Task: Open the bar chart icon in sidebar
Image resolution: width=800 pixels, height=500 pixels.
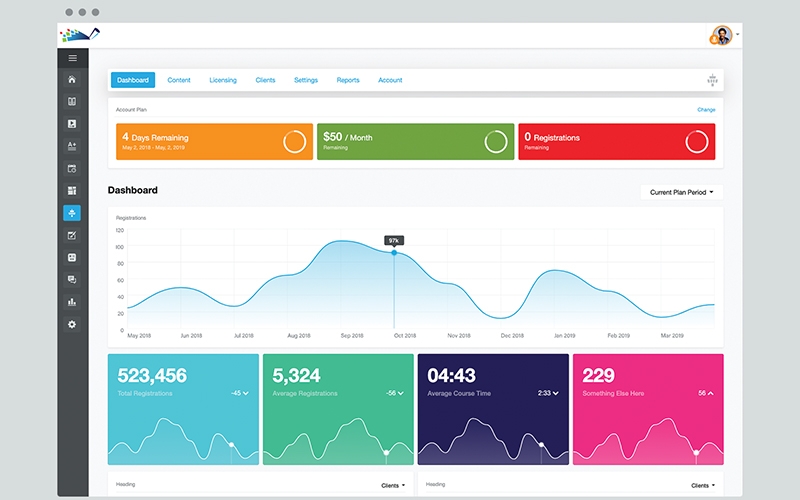Action: (72, 302)
